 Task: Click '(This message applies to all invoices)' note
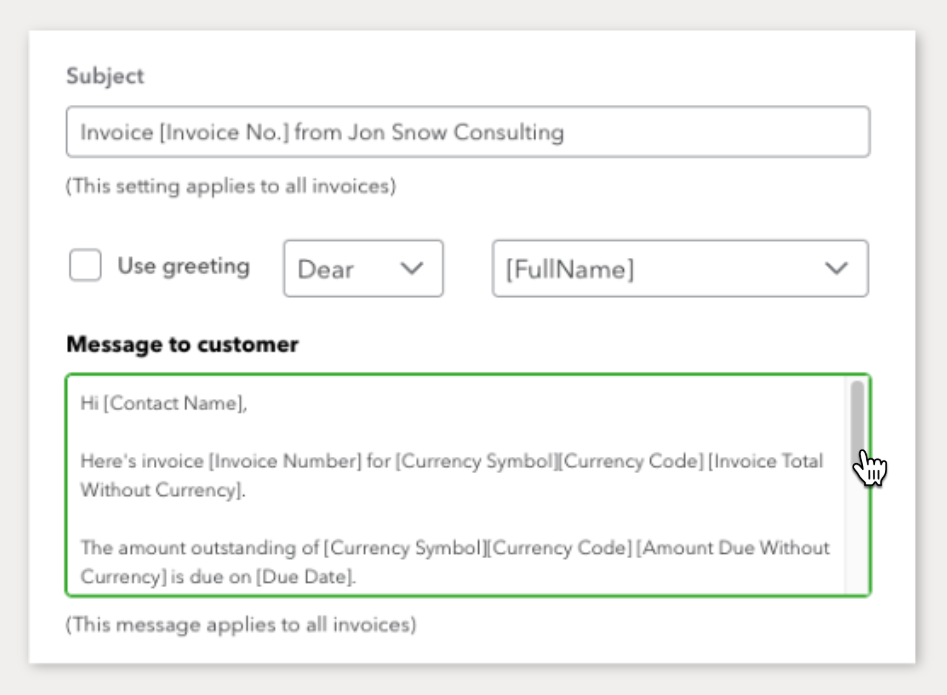pos(241,626)
